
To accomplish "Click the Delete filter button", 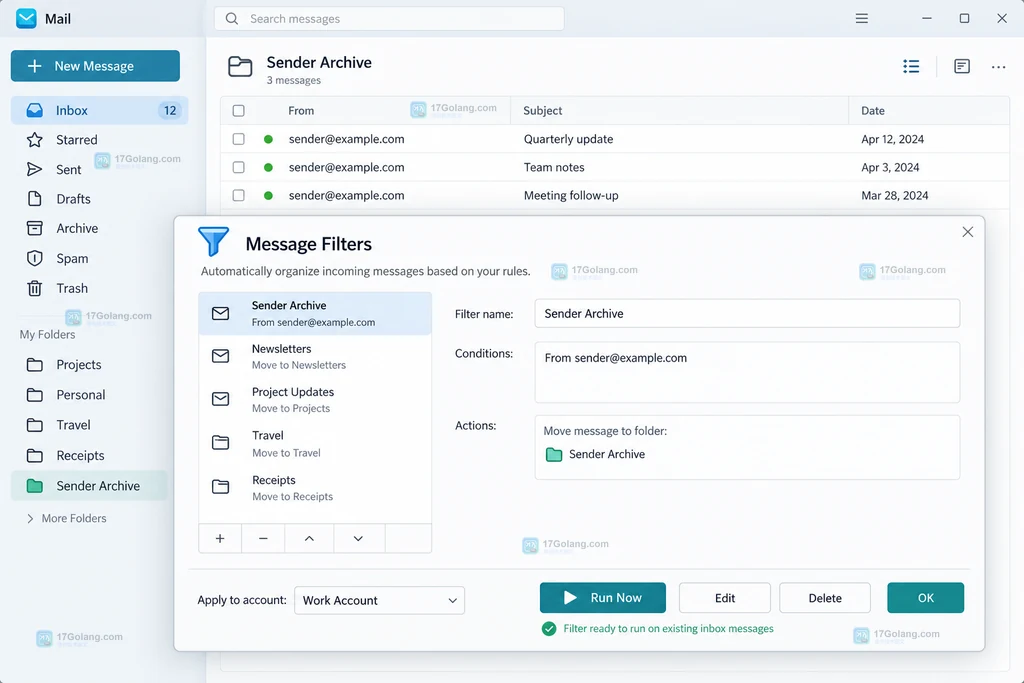I will click(825, 597).
